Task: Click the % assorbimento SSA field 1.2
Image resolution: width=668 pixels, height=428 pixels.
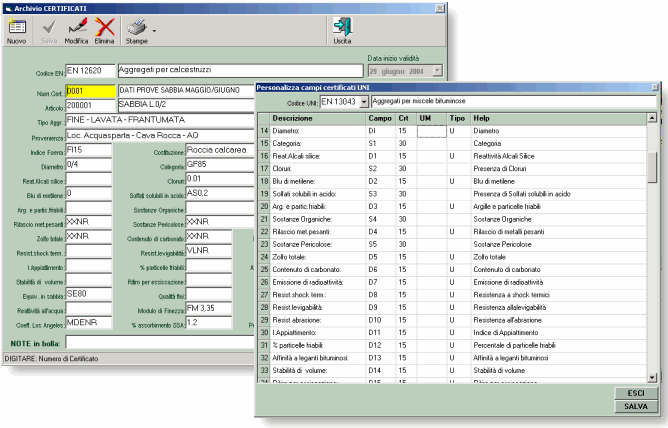Action: [x=209, y=323]
